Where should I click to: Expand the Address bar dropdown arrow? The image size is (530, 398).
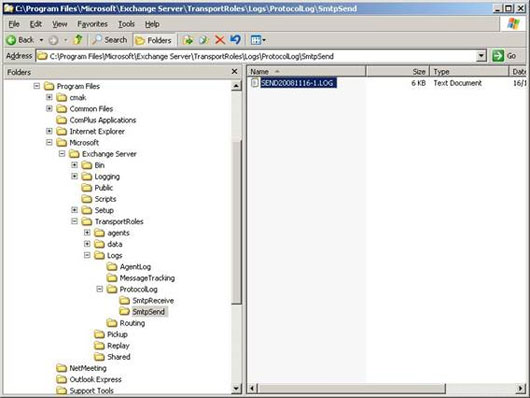(x=481, y=56)
